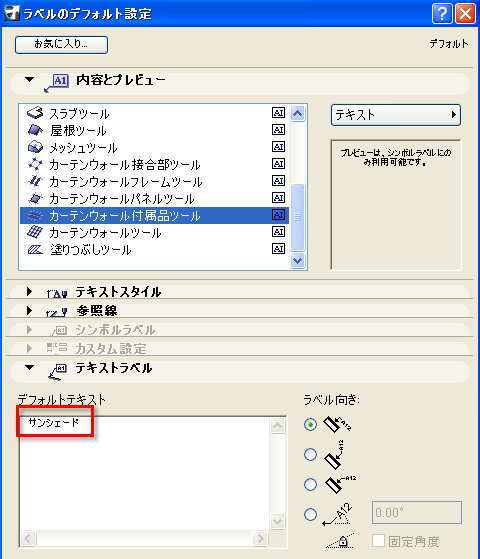Click the tool list scroll-up arrow
Screen dimensions: 480x559
tap(297, 113)
